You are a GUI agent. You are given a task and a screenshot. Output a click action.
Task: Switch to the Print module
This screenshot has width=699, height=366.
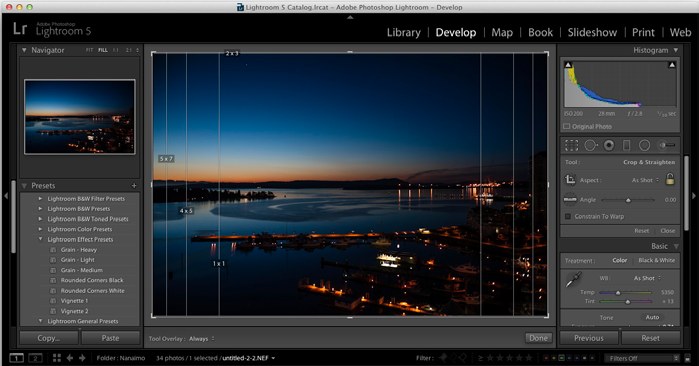point(643,33)
